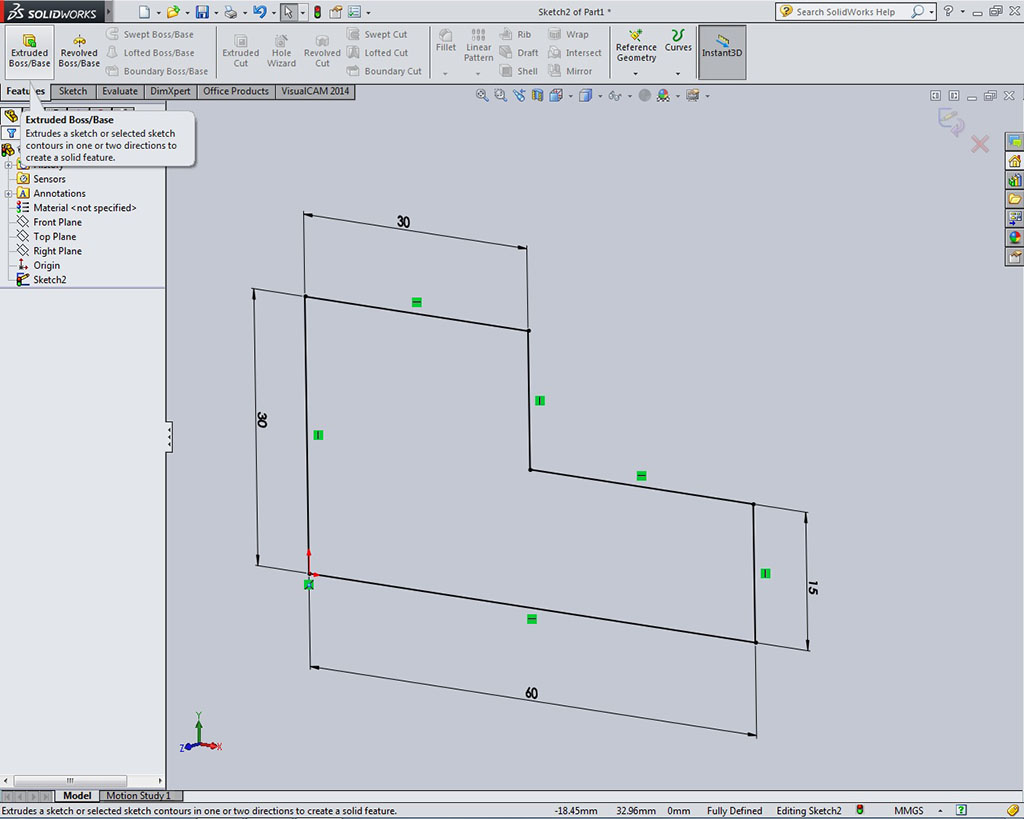Viewport: 1024px width, 819px height.
Task: Select the Revolved Boss/Base tool
Action: [x=79, y=50]
